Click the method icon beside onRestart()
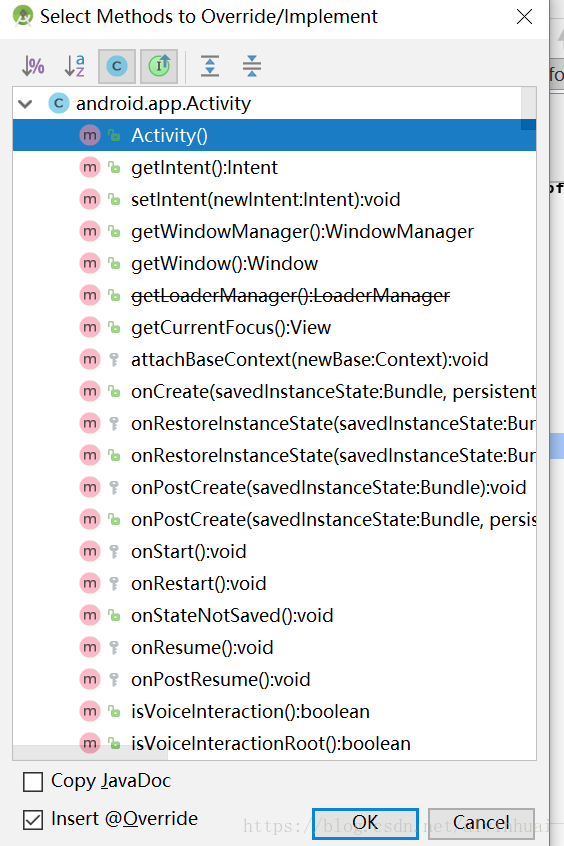The width and height of the screenshot is (564, 846). pos(90,583)
